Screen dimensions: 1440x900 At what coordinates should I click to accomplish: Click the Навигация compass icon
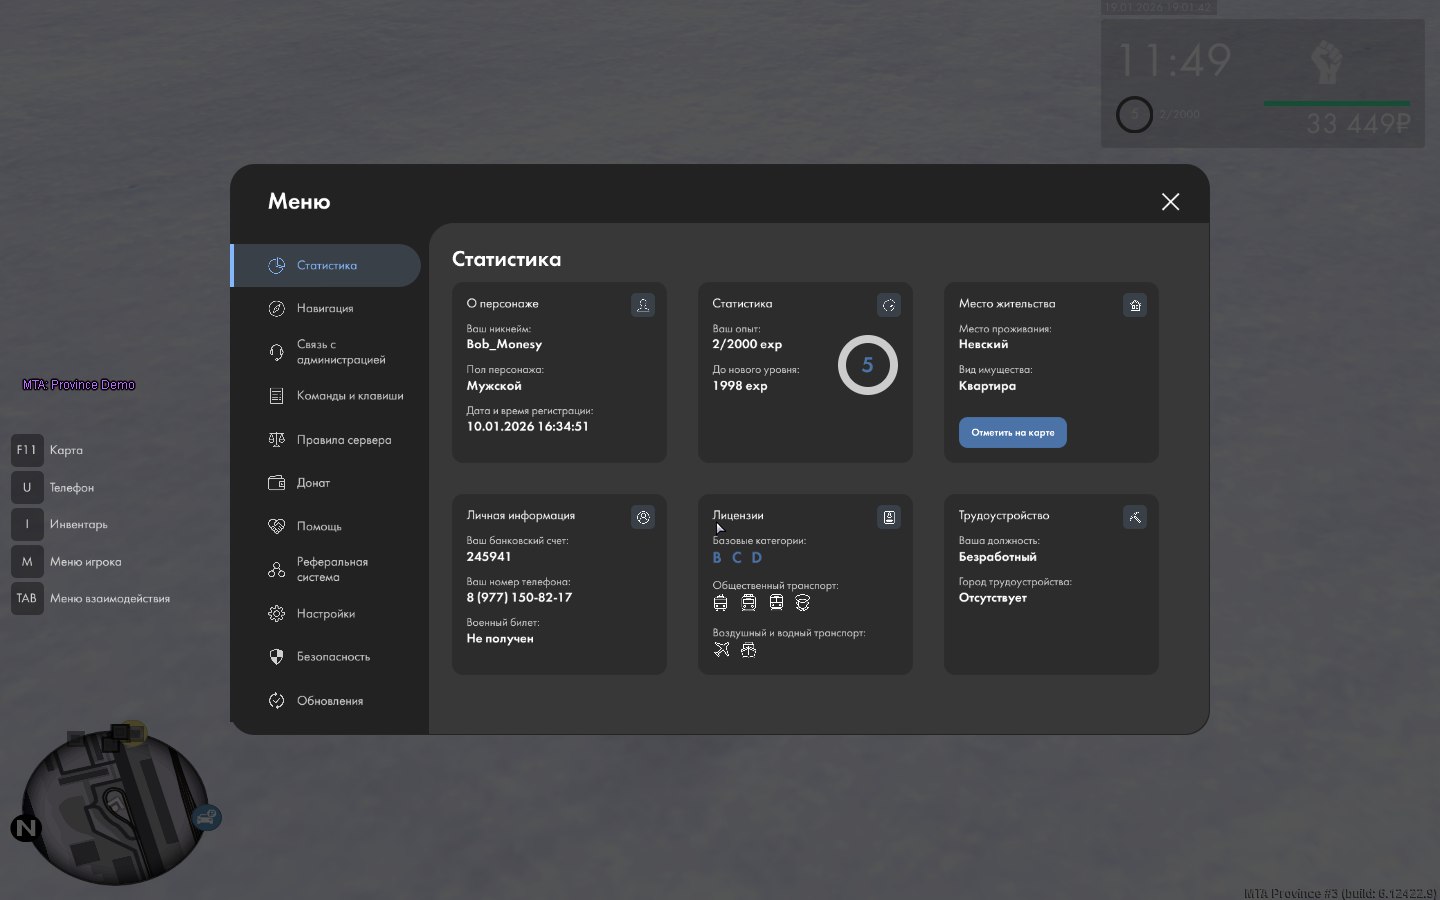pos(277,309)
